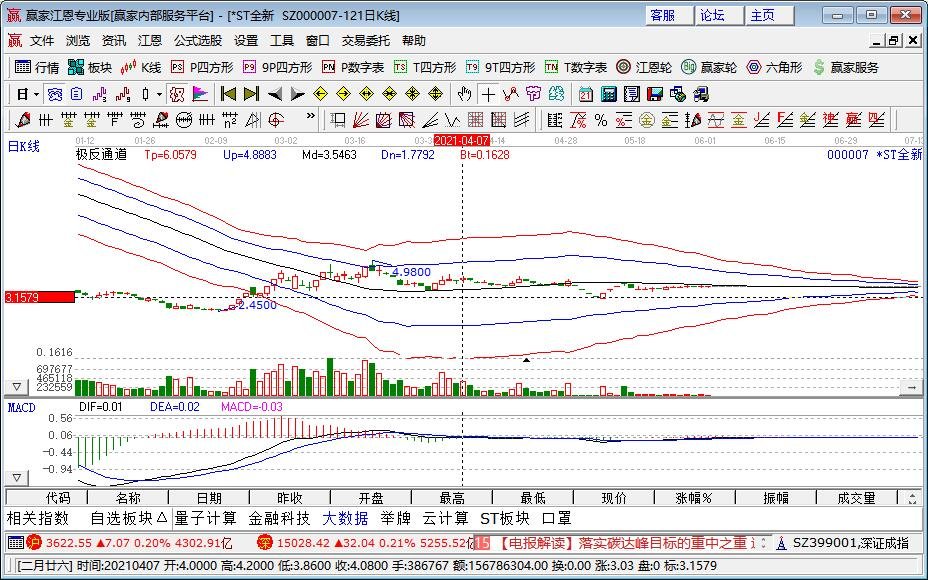Open the T四方形 tool
Image resolution: width=928 pixels, height=580 pixels.
pyautogui.click(x=426, y=67)
